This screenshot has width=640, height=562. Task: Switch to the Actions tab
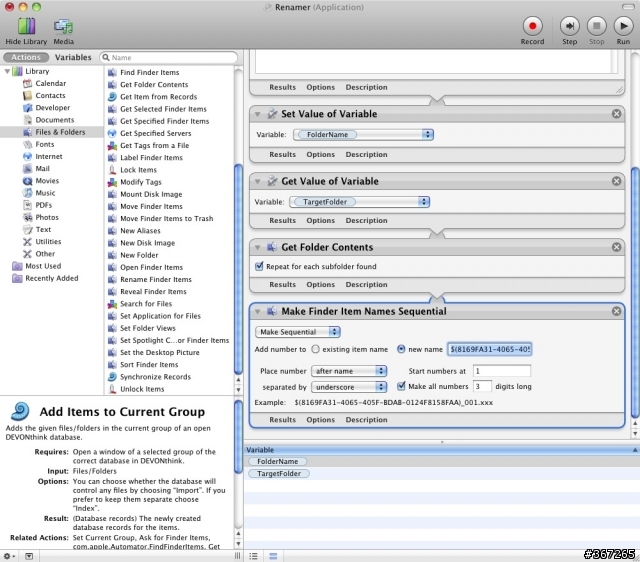coord(26,58)
